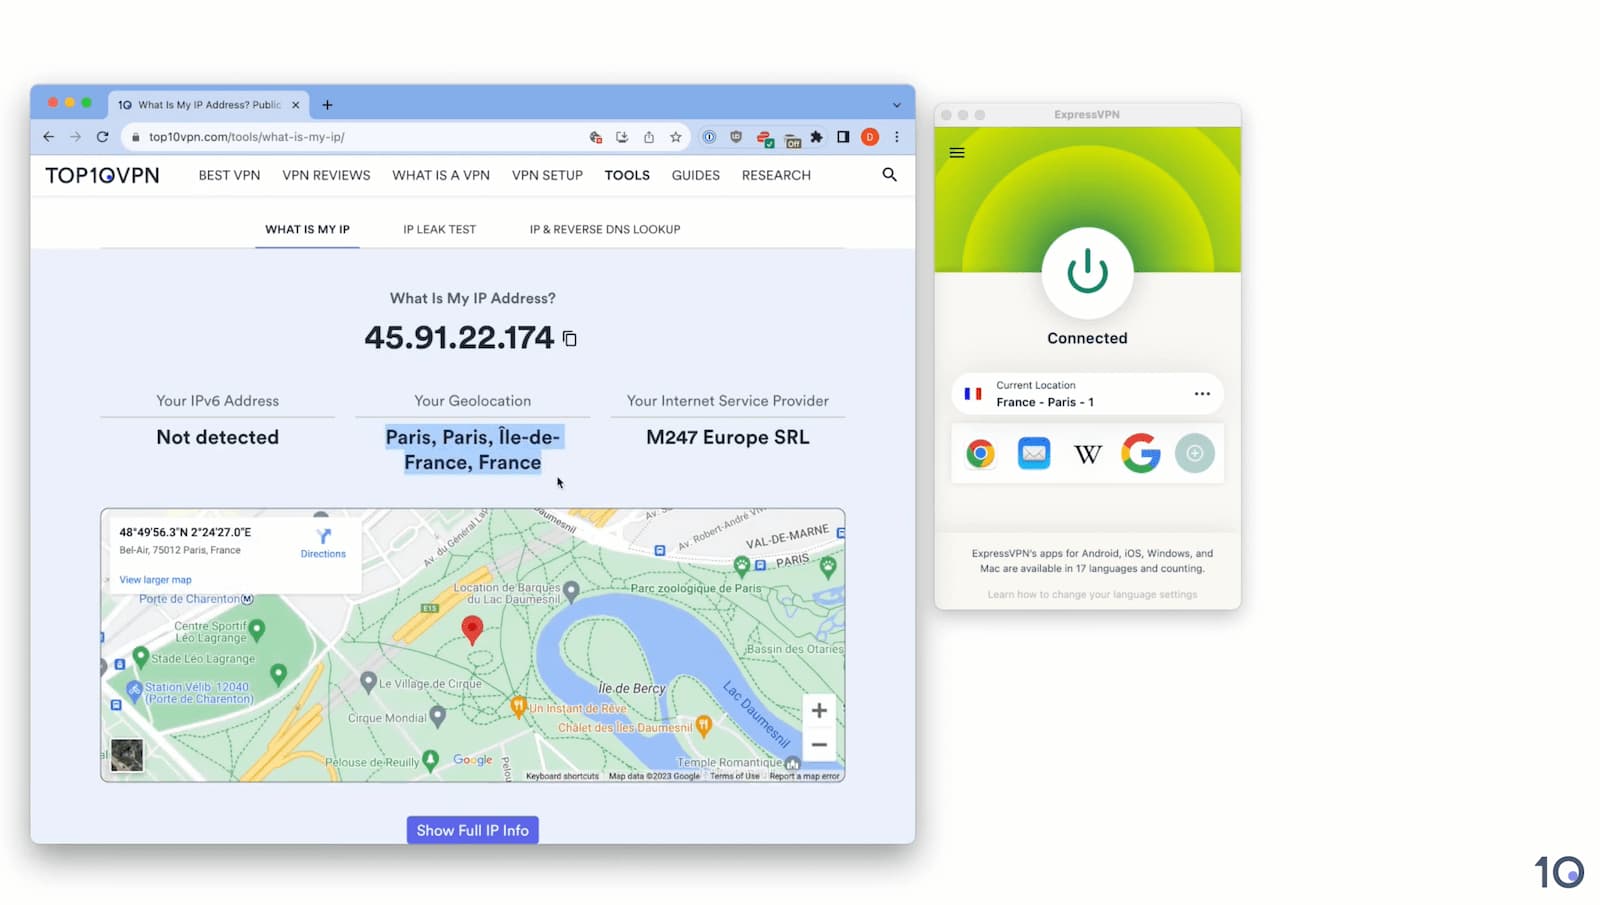
Task: Open the ExpressVPN hamburger menu
Action: point(957,152)
